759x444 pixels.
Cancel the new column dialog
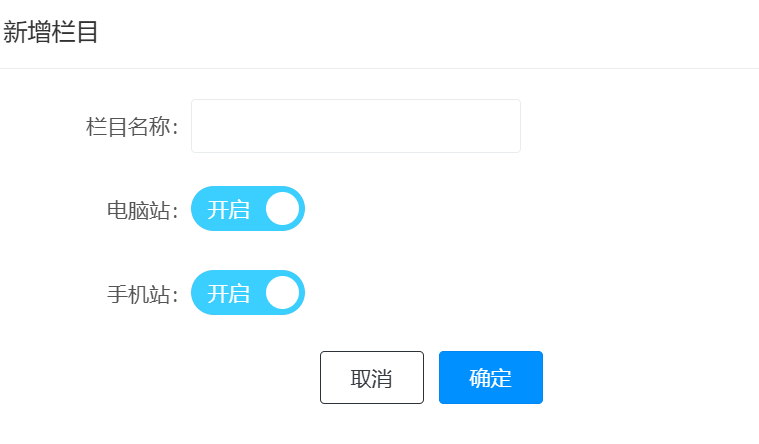pos(371,378)
